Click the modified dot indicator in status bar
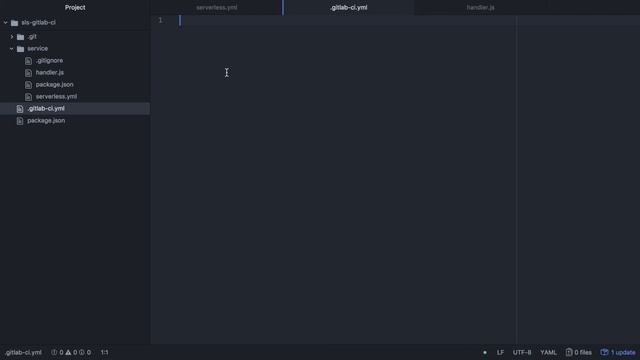640x360 pixels. coord(484,352)
